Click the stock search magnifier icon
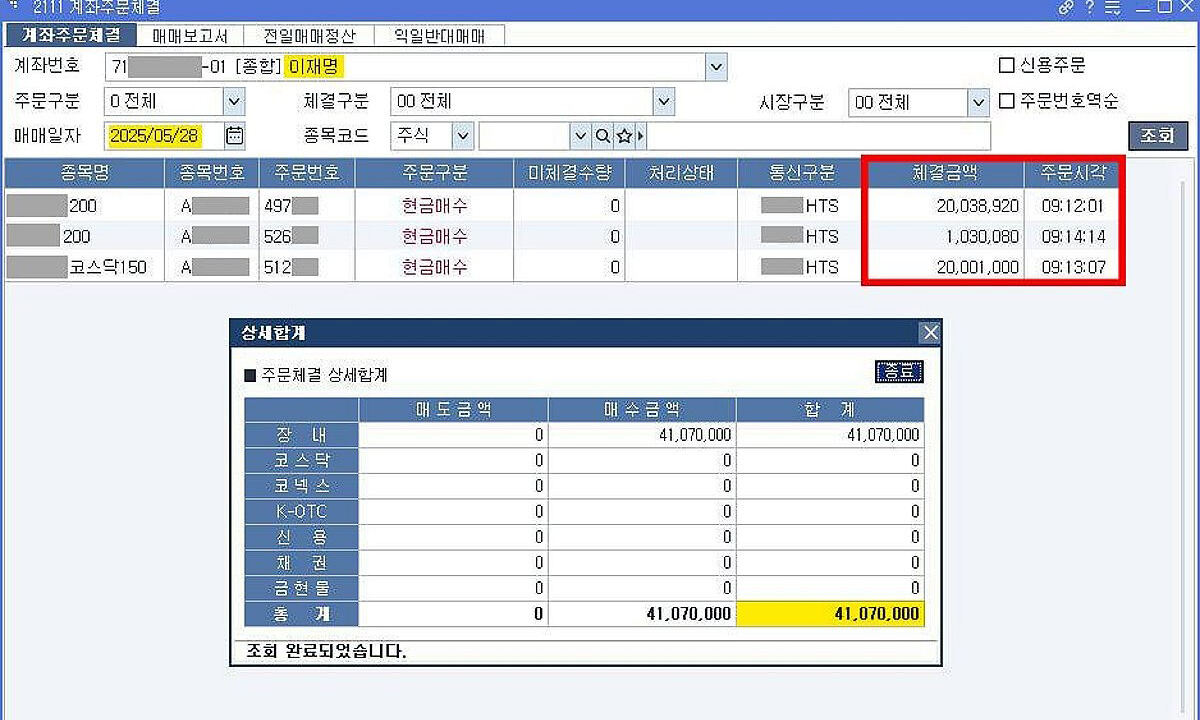Viewport: 1200px width, 720px height. (603, 135)
